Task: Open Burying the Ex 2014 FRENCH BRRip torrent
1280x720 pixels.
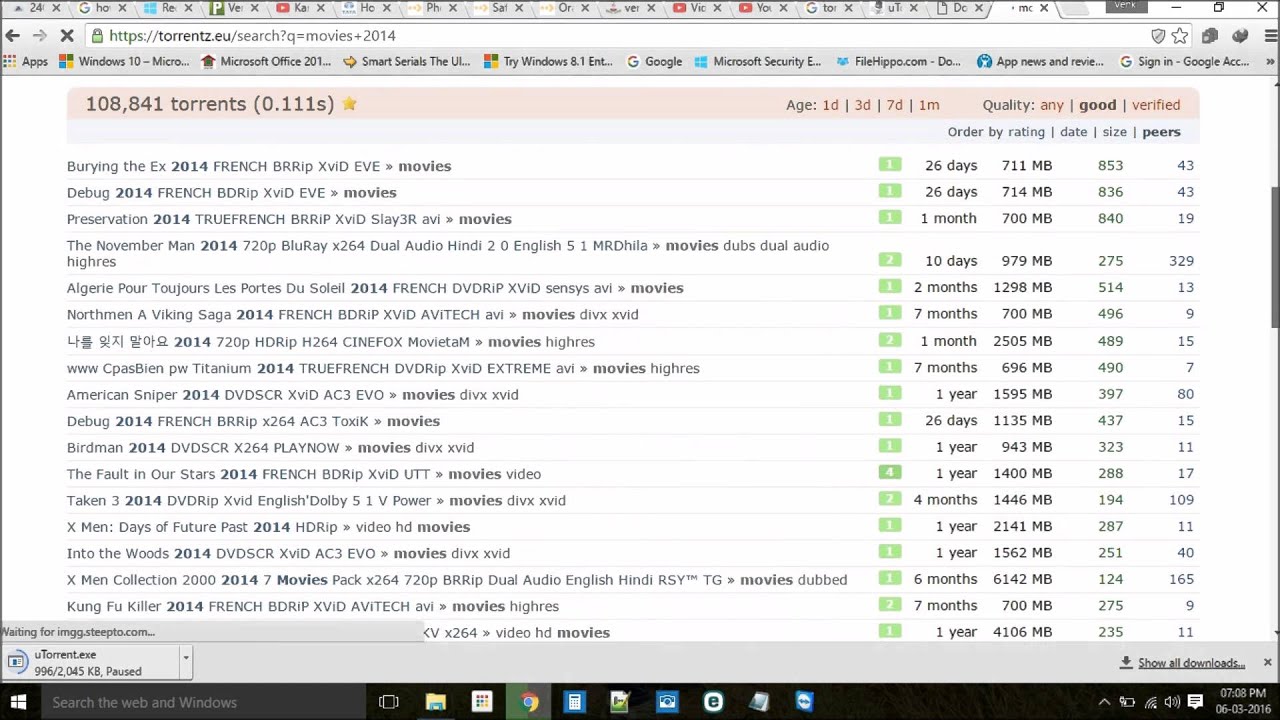Action: click(224, 166)
